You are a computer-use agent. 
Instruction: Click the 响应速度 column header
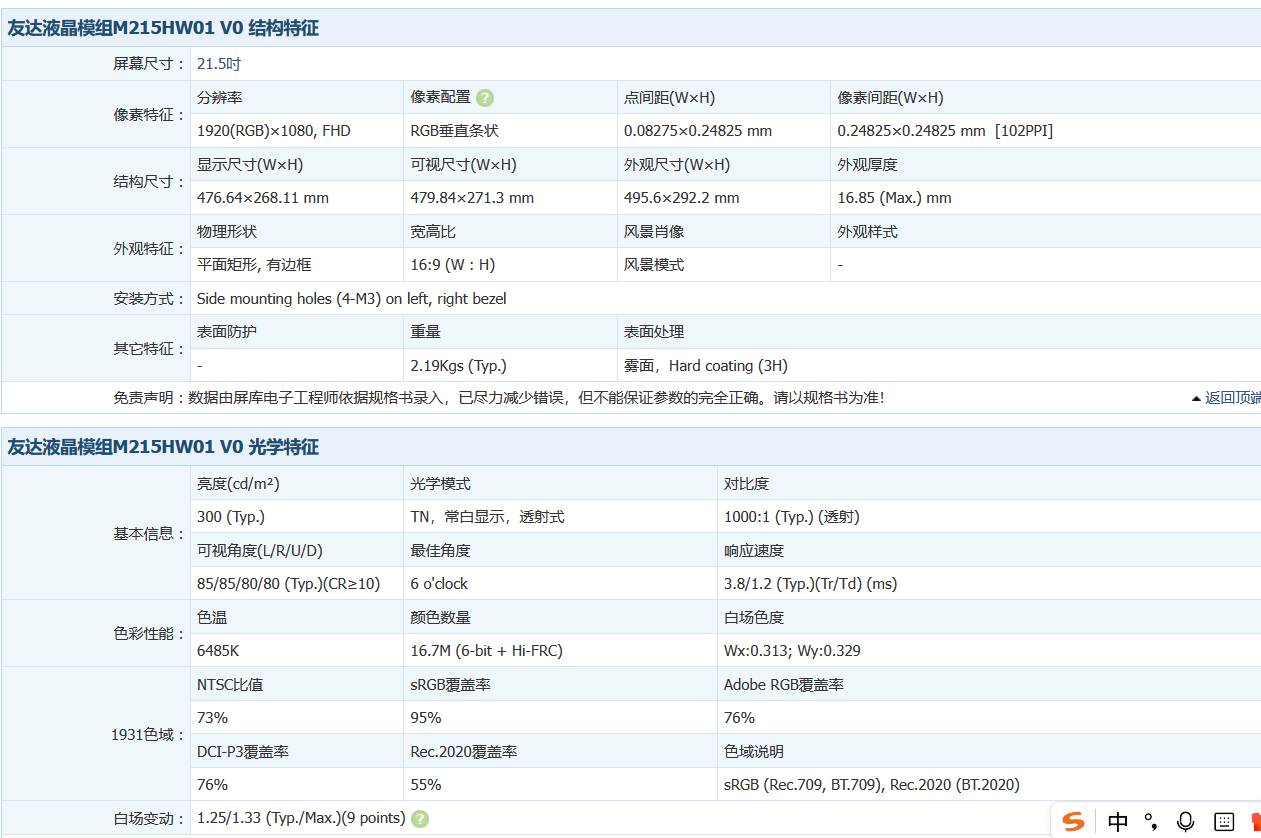coord(754,551)
